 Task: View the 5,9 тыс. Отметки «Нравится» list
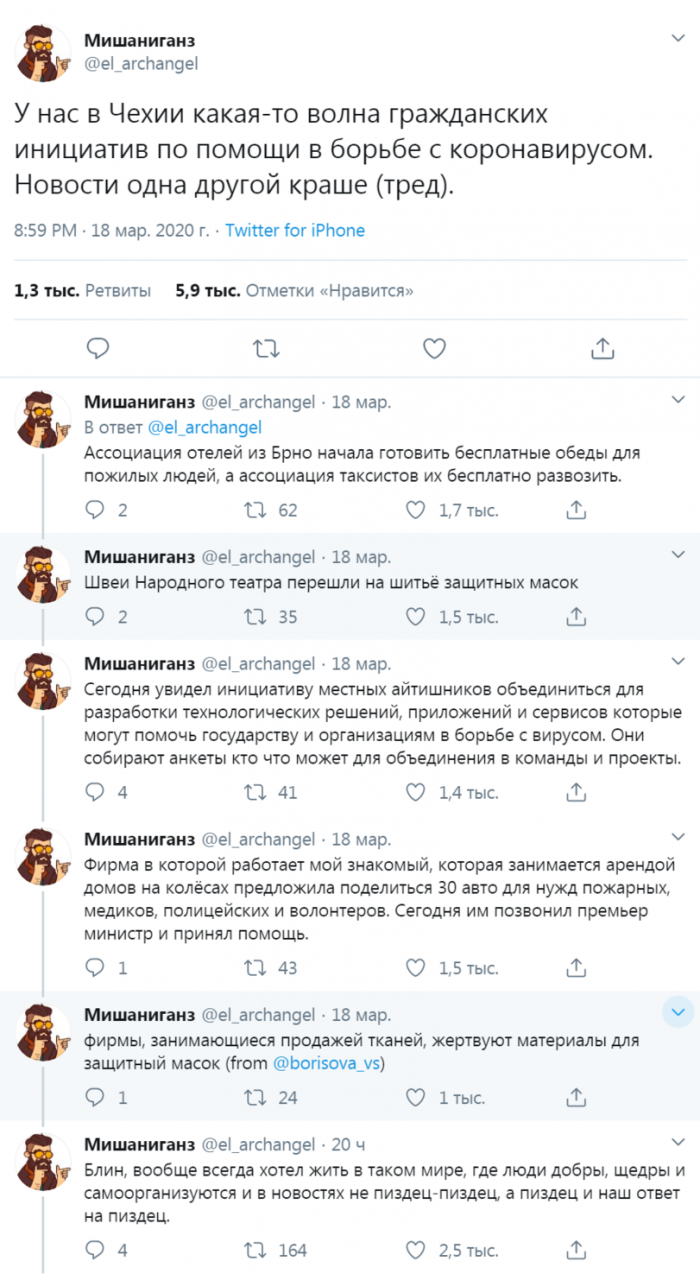tap(294, 291)
